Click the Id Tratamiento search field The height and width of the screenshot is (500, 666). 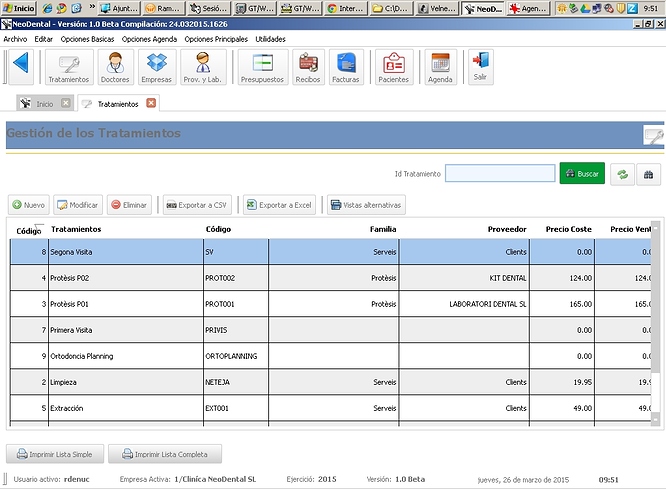pos(500,174)
